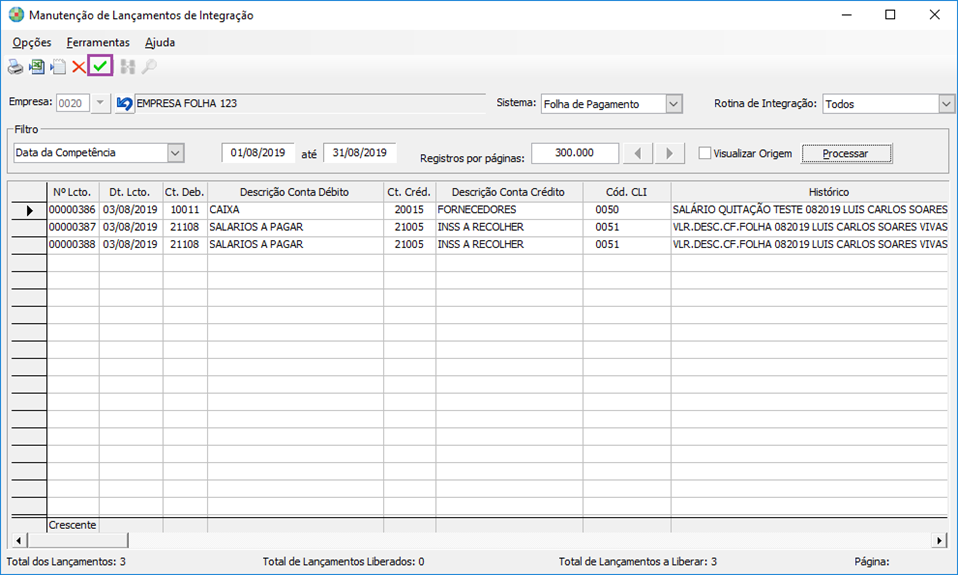958x575 pixels.
Task: Open the Empresa code dropdown arrow
Action: [x=100, y=103]
